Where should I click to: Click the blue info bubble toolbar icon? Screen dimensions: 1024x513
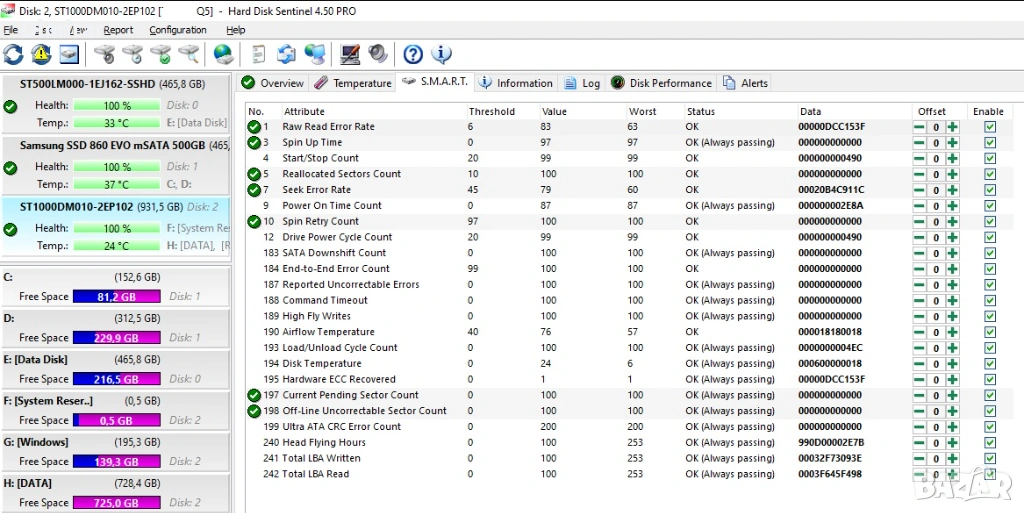(441, 54)
